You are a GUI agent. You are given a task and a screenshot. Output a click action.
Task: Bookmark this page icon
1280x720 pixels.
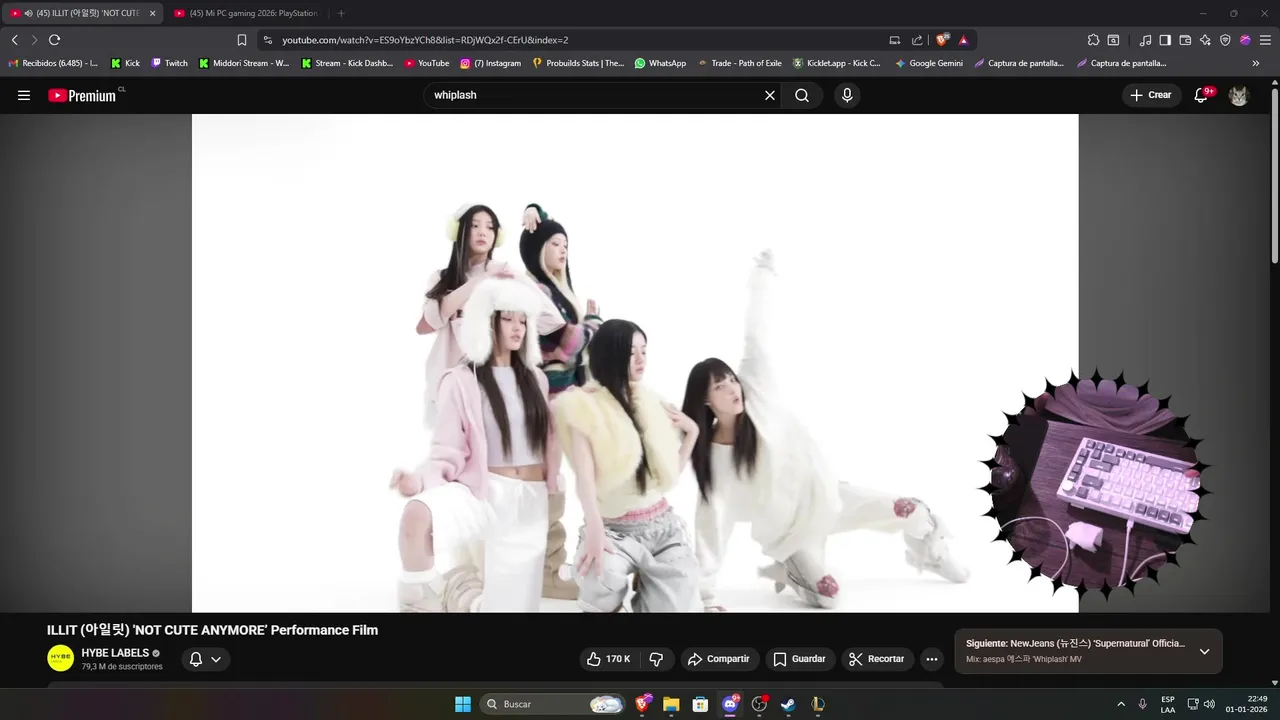(x=242, y=40)
